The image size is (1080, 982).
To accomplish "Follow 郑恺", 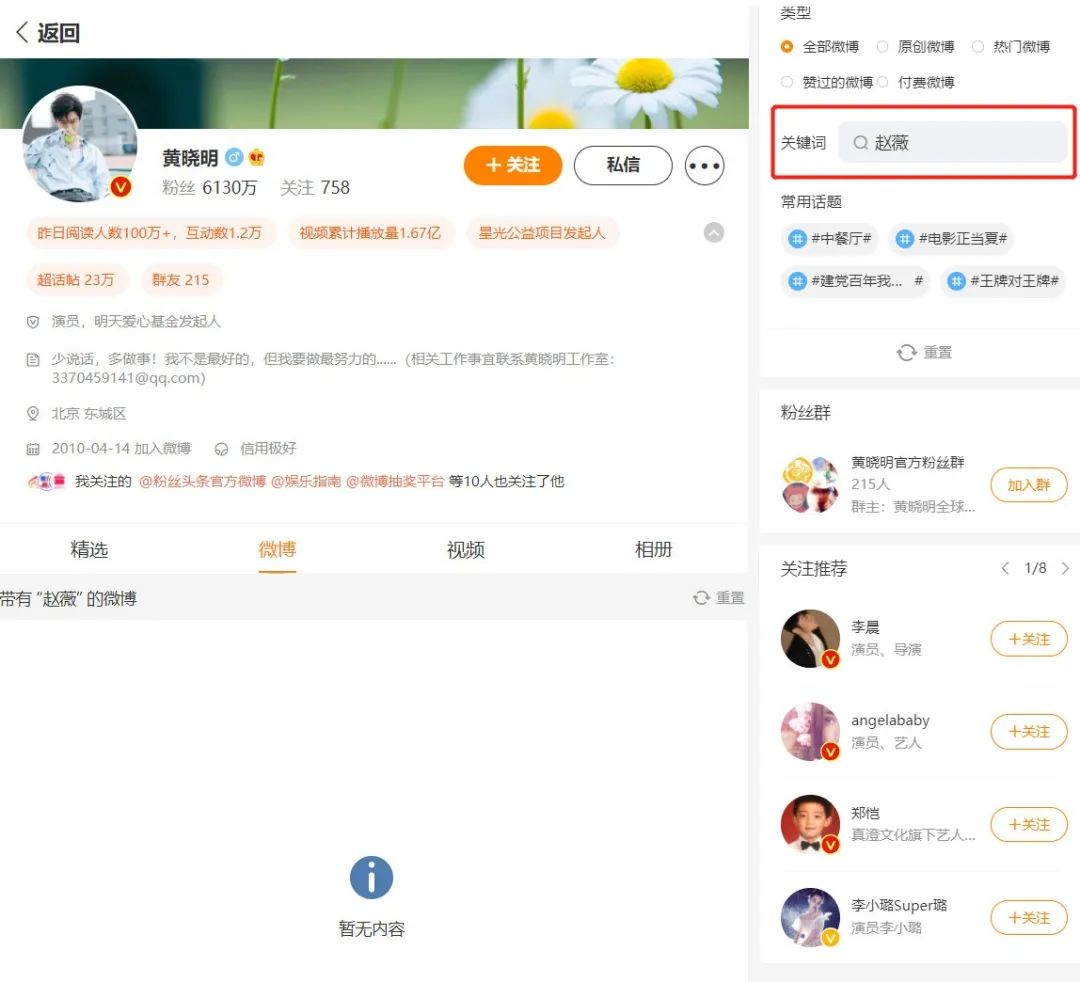I will coord(1029,824).
